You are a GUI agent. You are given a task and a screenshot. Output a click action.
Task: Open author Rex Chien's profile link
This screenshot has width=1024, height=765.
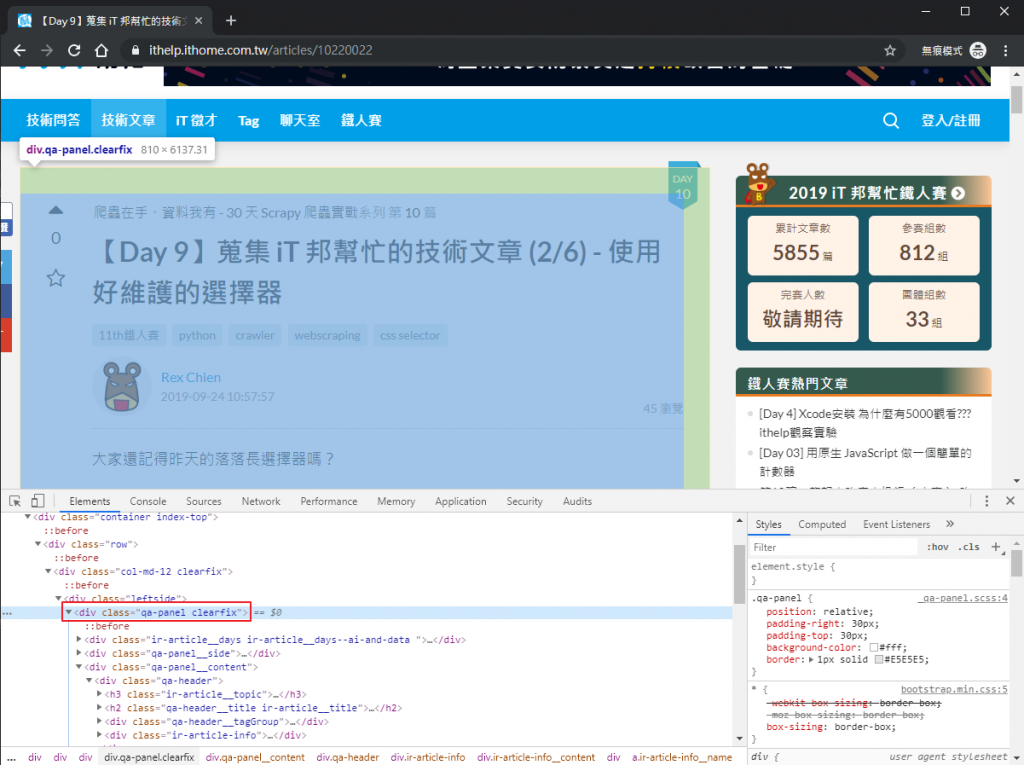click(x=191, y=377)
